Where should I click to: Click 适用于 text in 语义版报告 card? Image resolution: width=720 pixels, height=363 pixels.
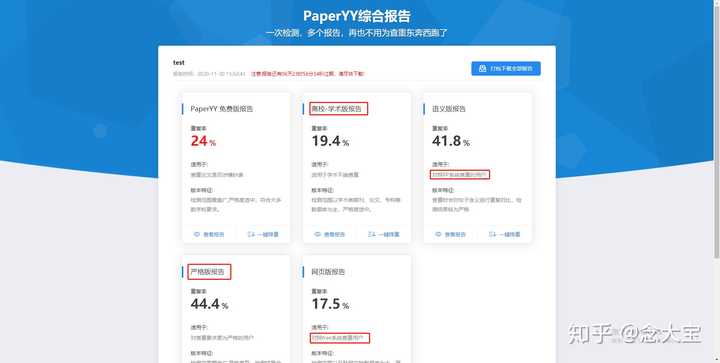[x=460, y=174]
